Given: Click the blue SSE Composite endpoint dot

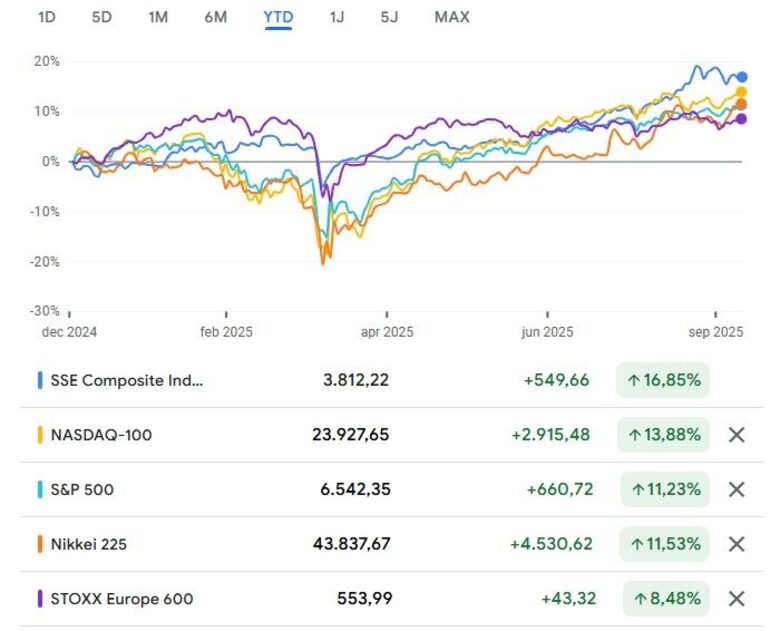Looking at the screenshot, I should (x=742, y=77).
